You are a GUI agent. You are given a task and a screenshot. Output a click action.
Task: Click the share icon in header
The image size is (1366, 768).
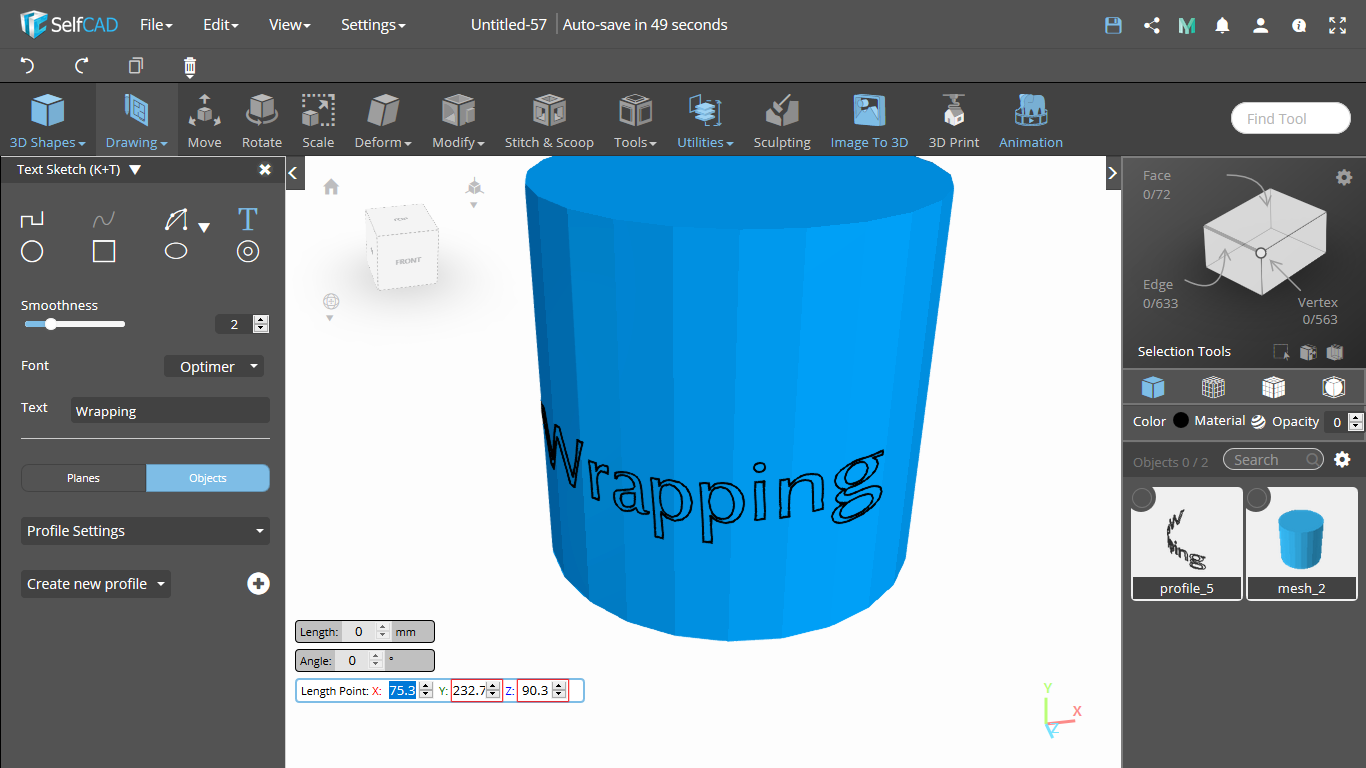1151,25
